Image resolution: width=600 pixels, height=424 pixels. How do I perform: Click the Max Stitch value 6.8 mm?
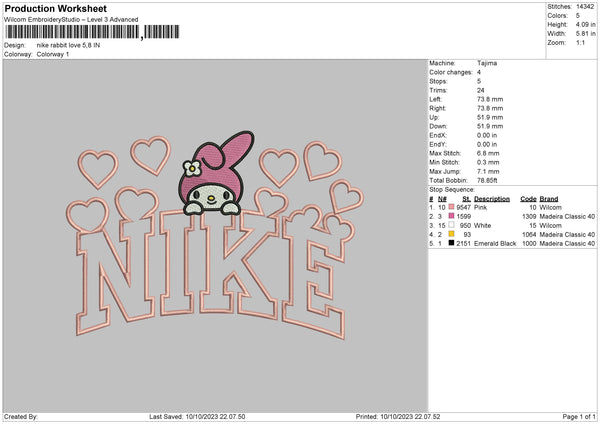(x=488, y=153)
